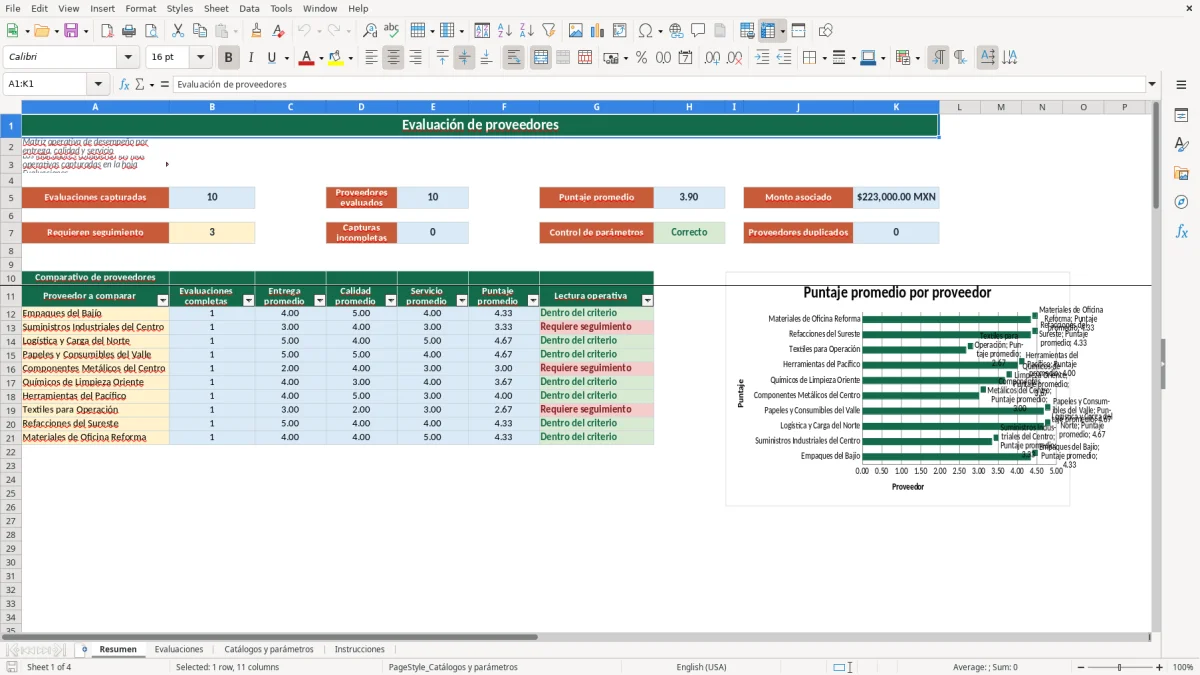This screenshot has width=1200, height=675.
Task: Switch to the Evaluaciones sheet tab
Action: [x=179, y=649]
